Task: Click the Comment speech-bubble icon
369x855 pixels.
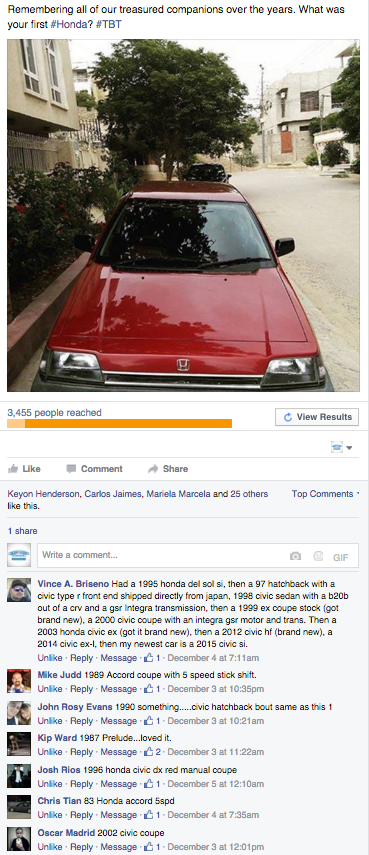Action: (71, 469)
